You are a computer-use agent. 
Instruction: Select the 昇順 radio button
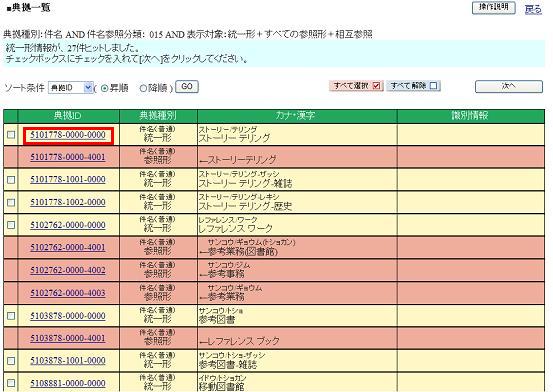[x=104, y=88]
